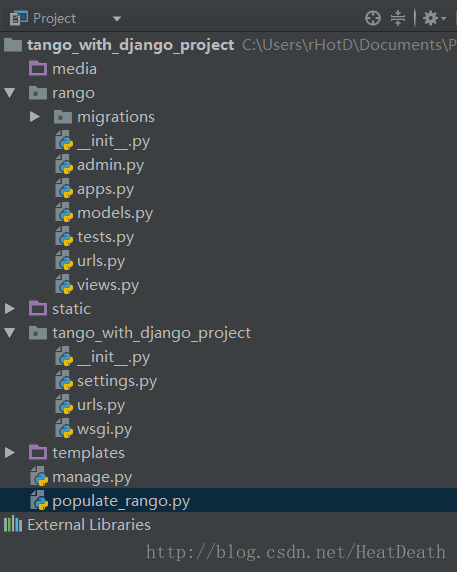Viewport: 457px width, 572px height.
Task: Click the static folder icon
Action: [38, 309]
